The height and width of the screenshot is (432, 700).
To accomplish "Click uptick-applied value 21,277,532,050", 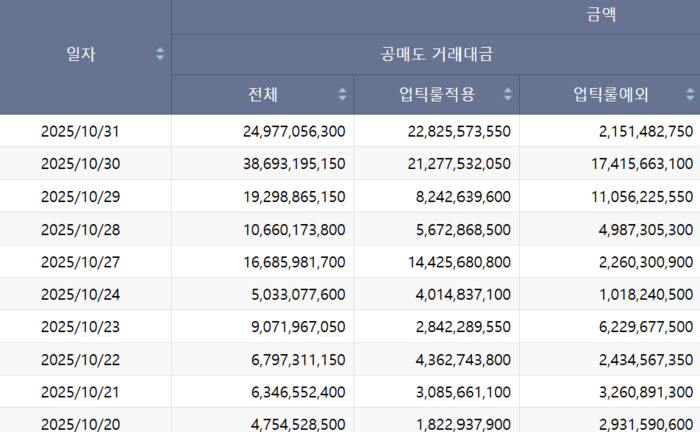I will click(459, 164).
